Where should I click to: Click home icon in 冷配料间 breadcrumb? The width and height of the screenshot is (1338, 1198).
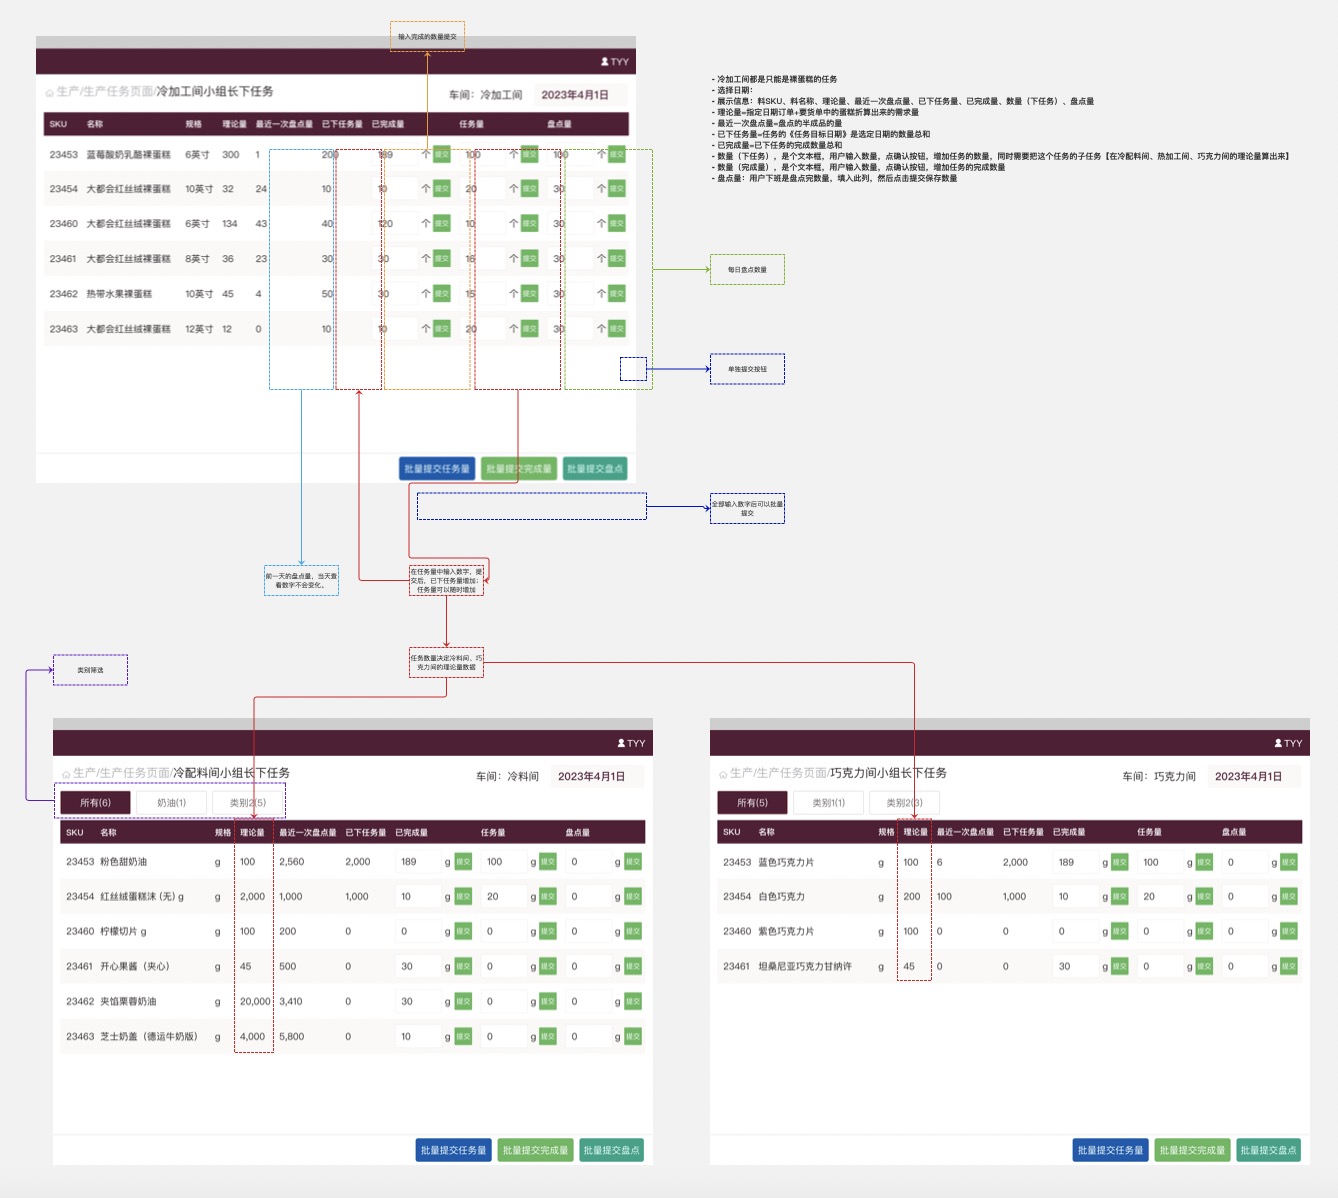67,774
